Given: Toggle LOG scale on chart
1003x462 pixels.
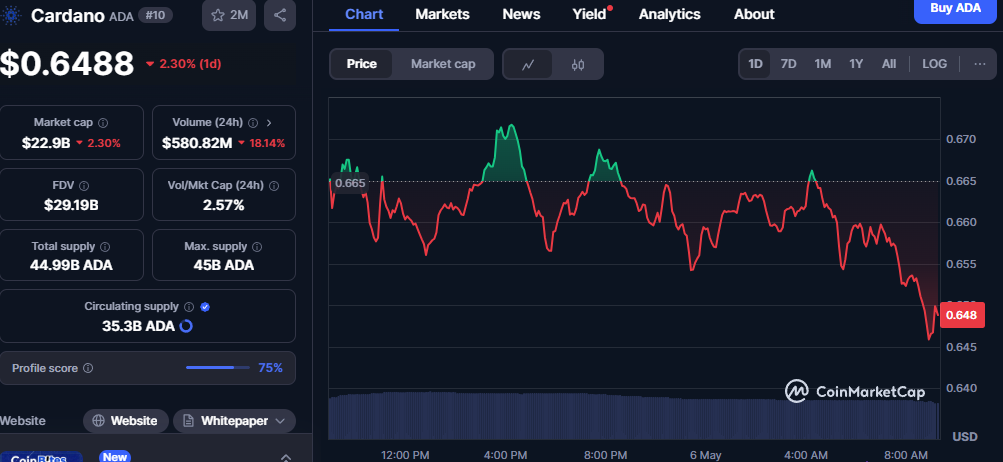Looking at the screenshot, I should (x=935, y=64).
